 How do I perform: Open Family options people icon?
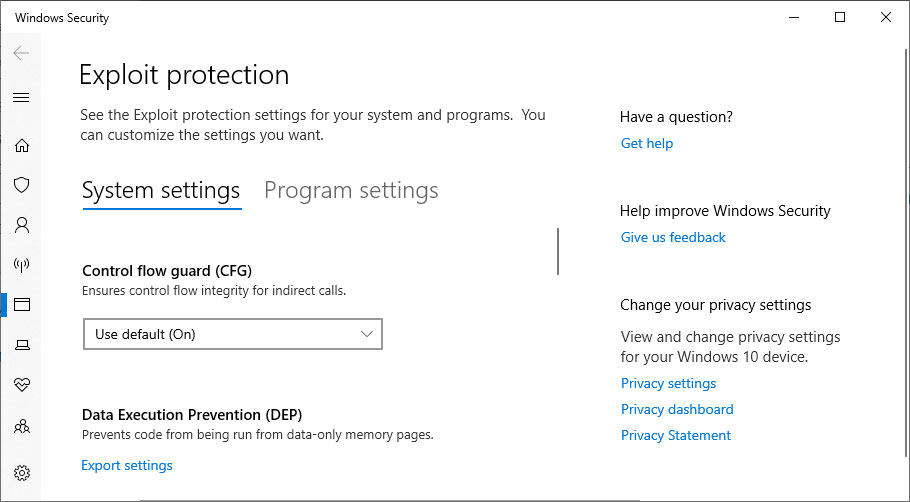(21, 426)
